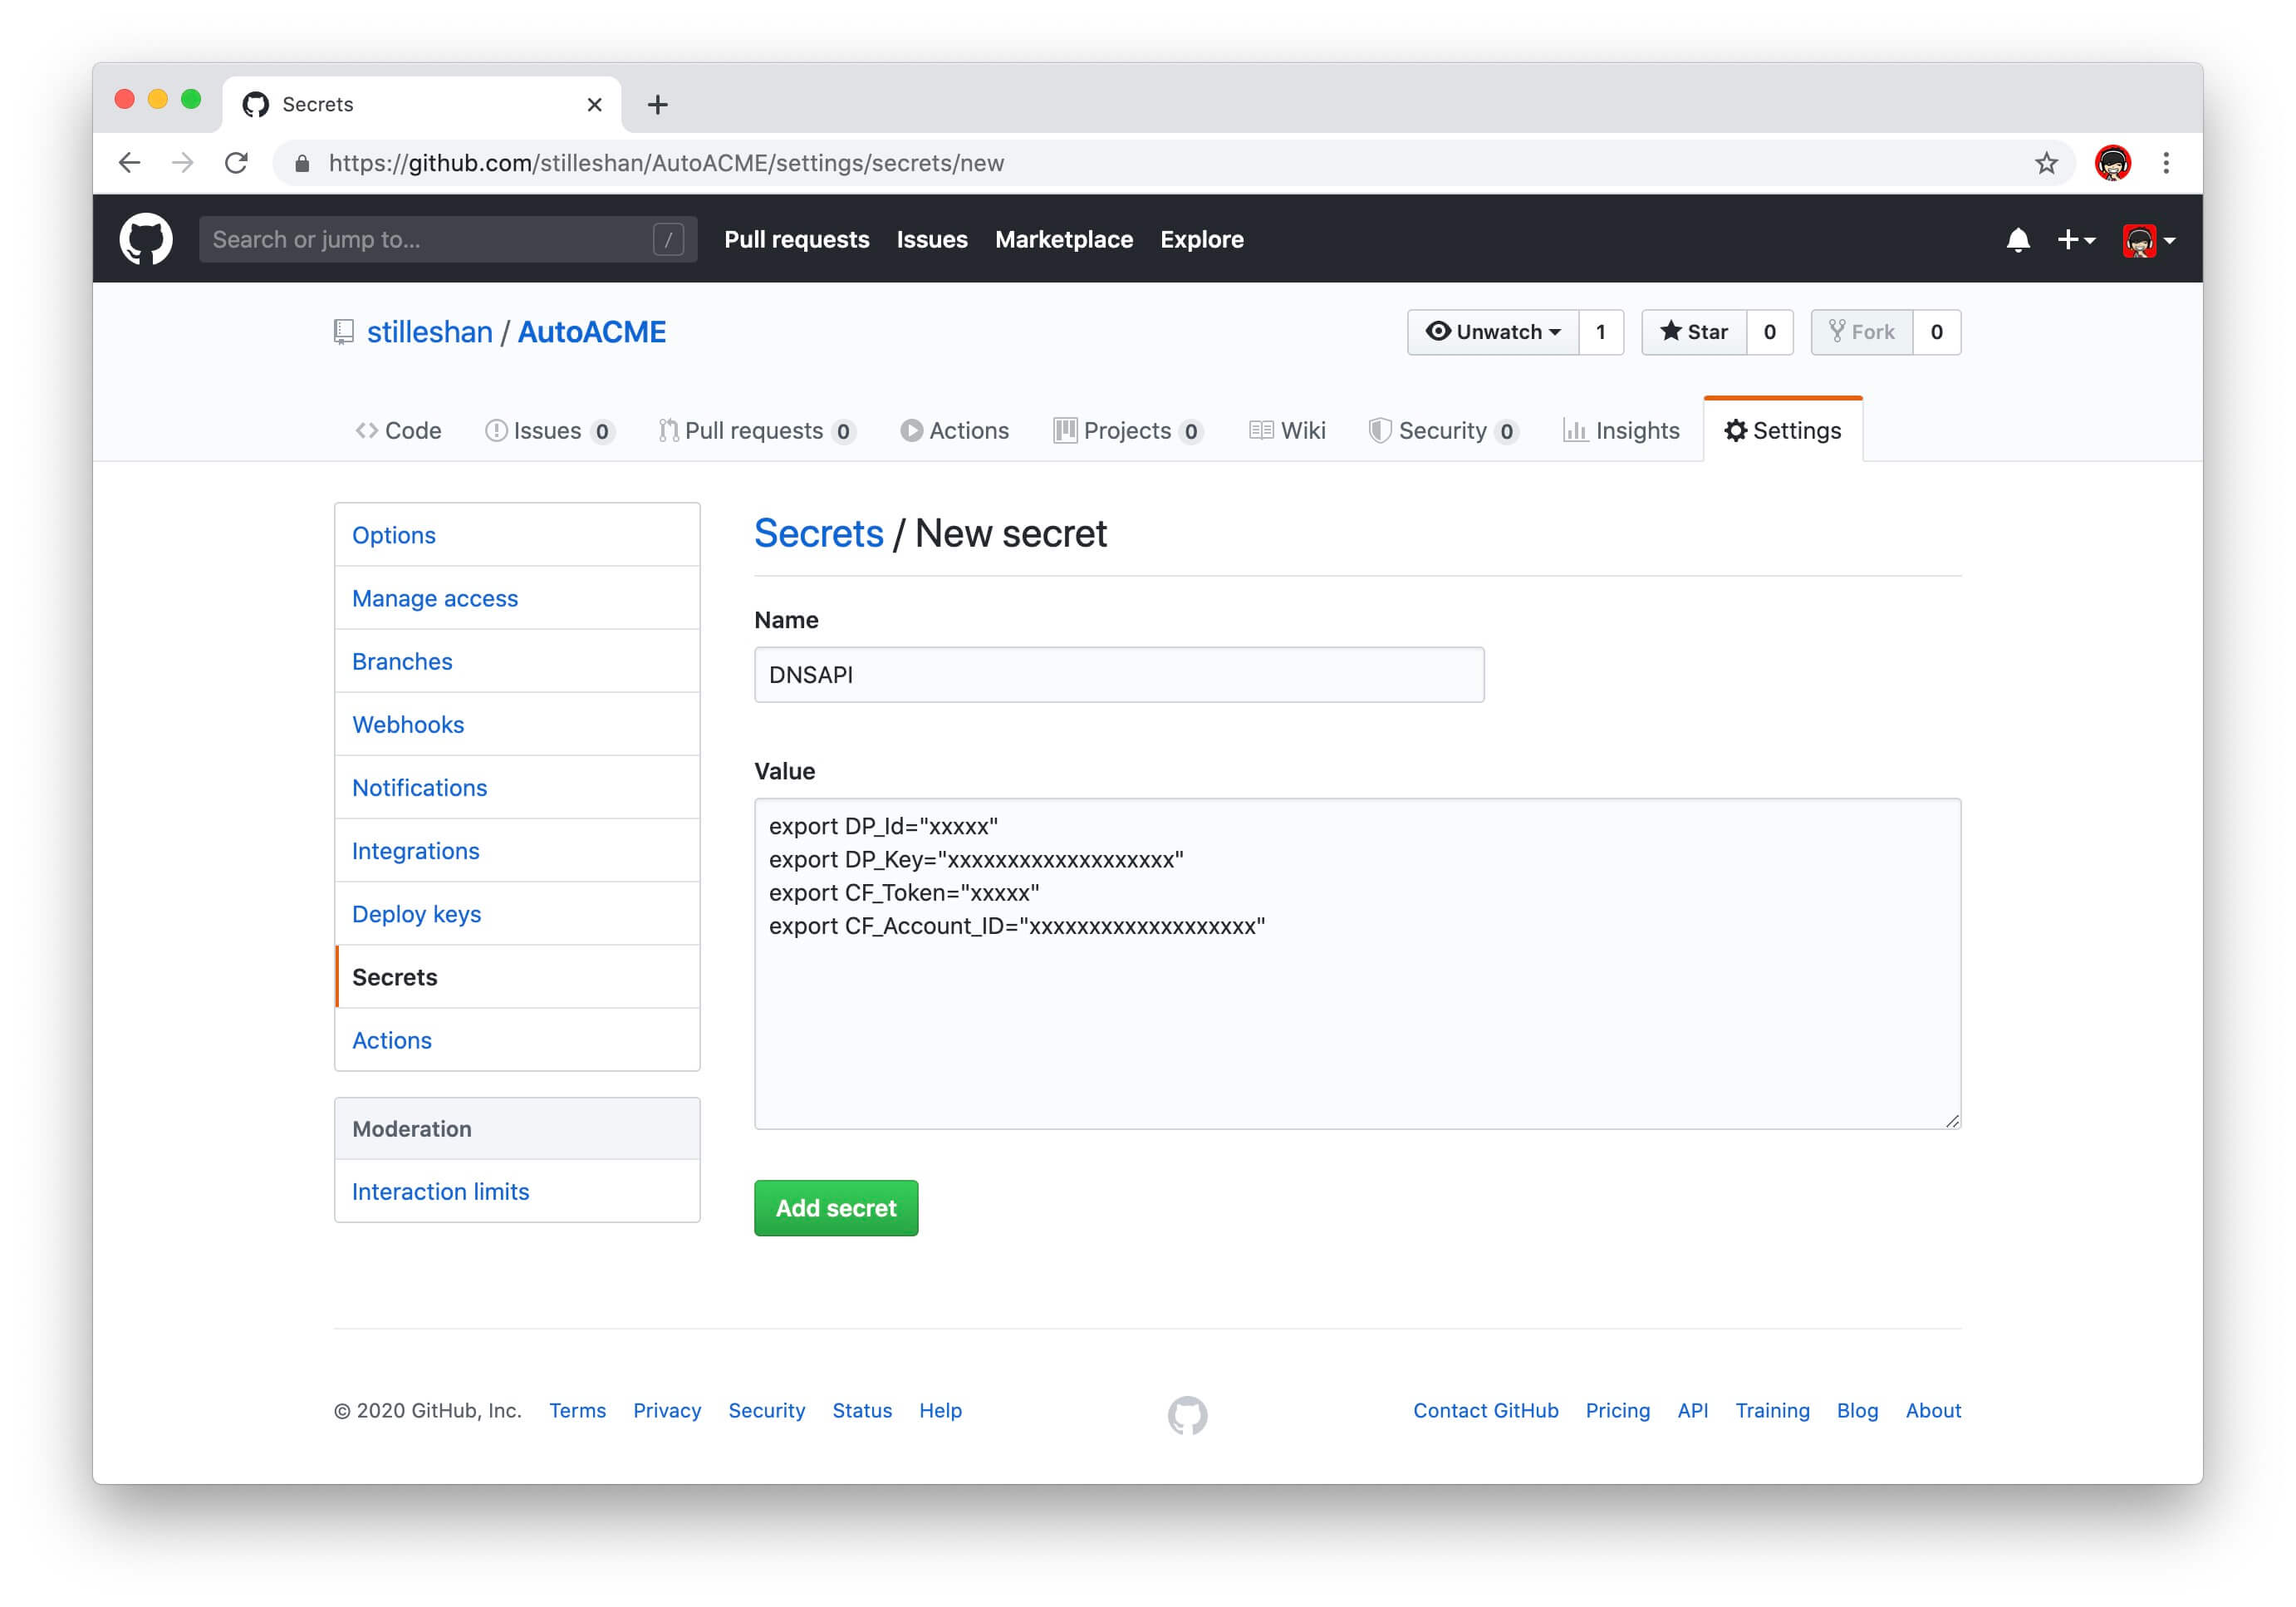Click the browser forward arrow
This screenshot has width=2296, height=1607.
tap(183, 163)
